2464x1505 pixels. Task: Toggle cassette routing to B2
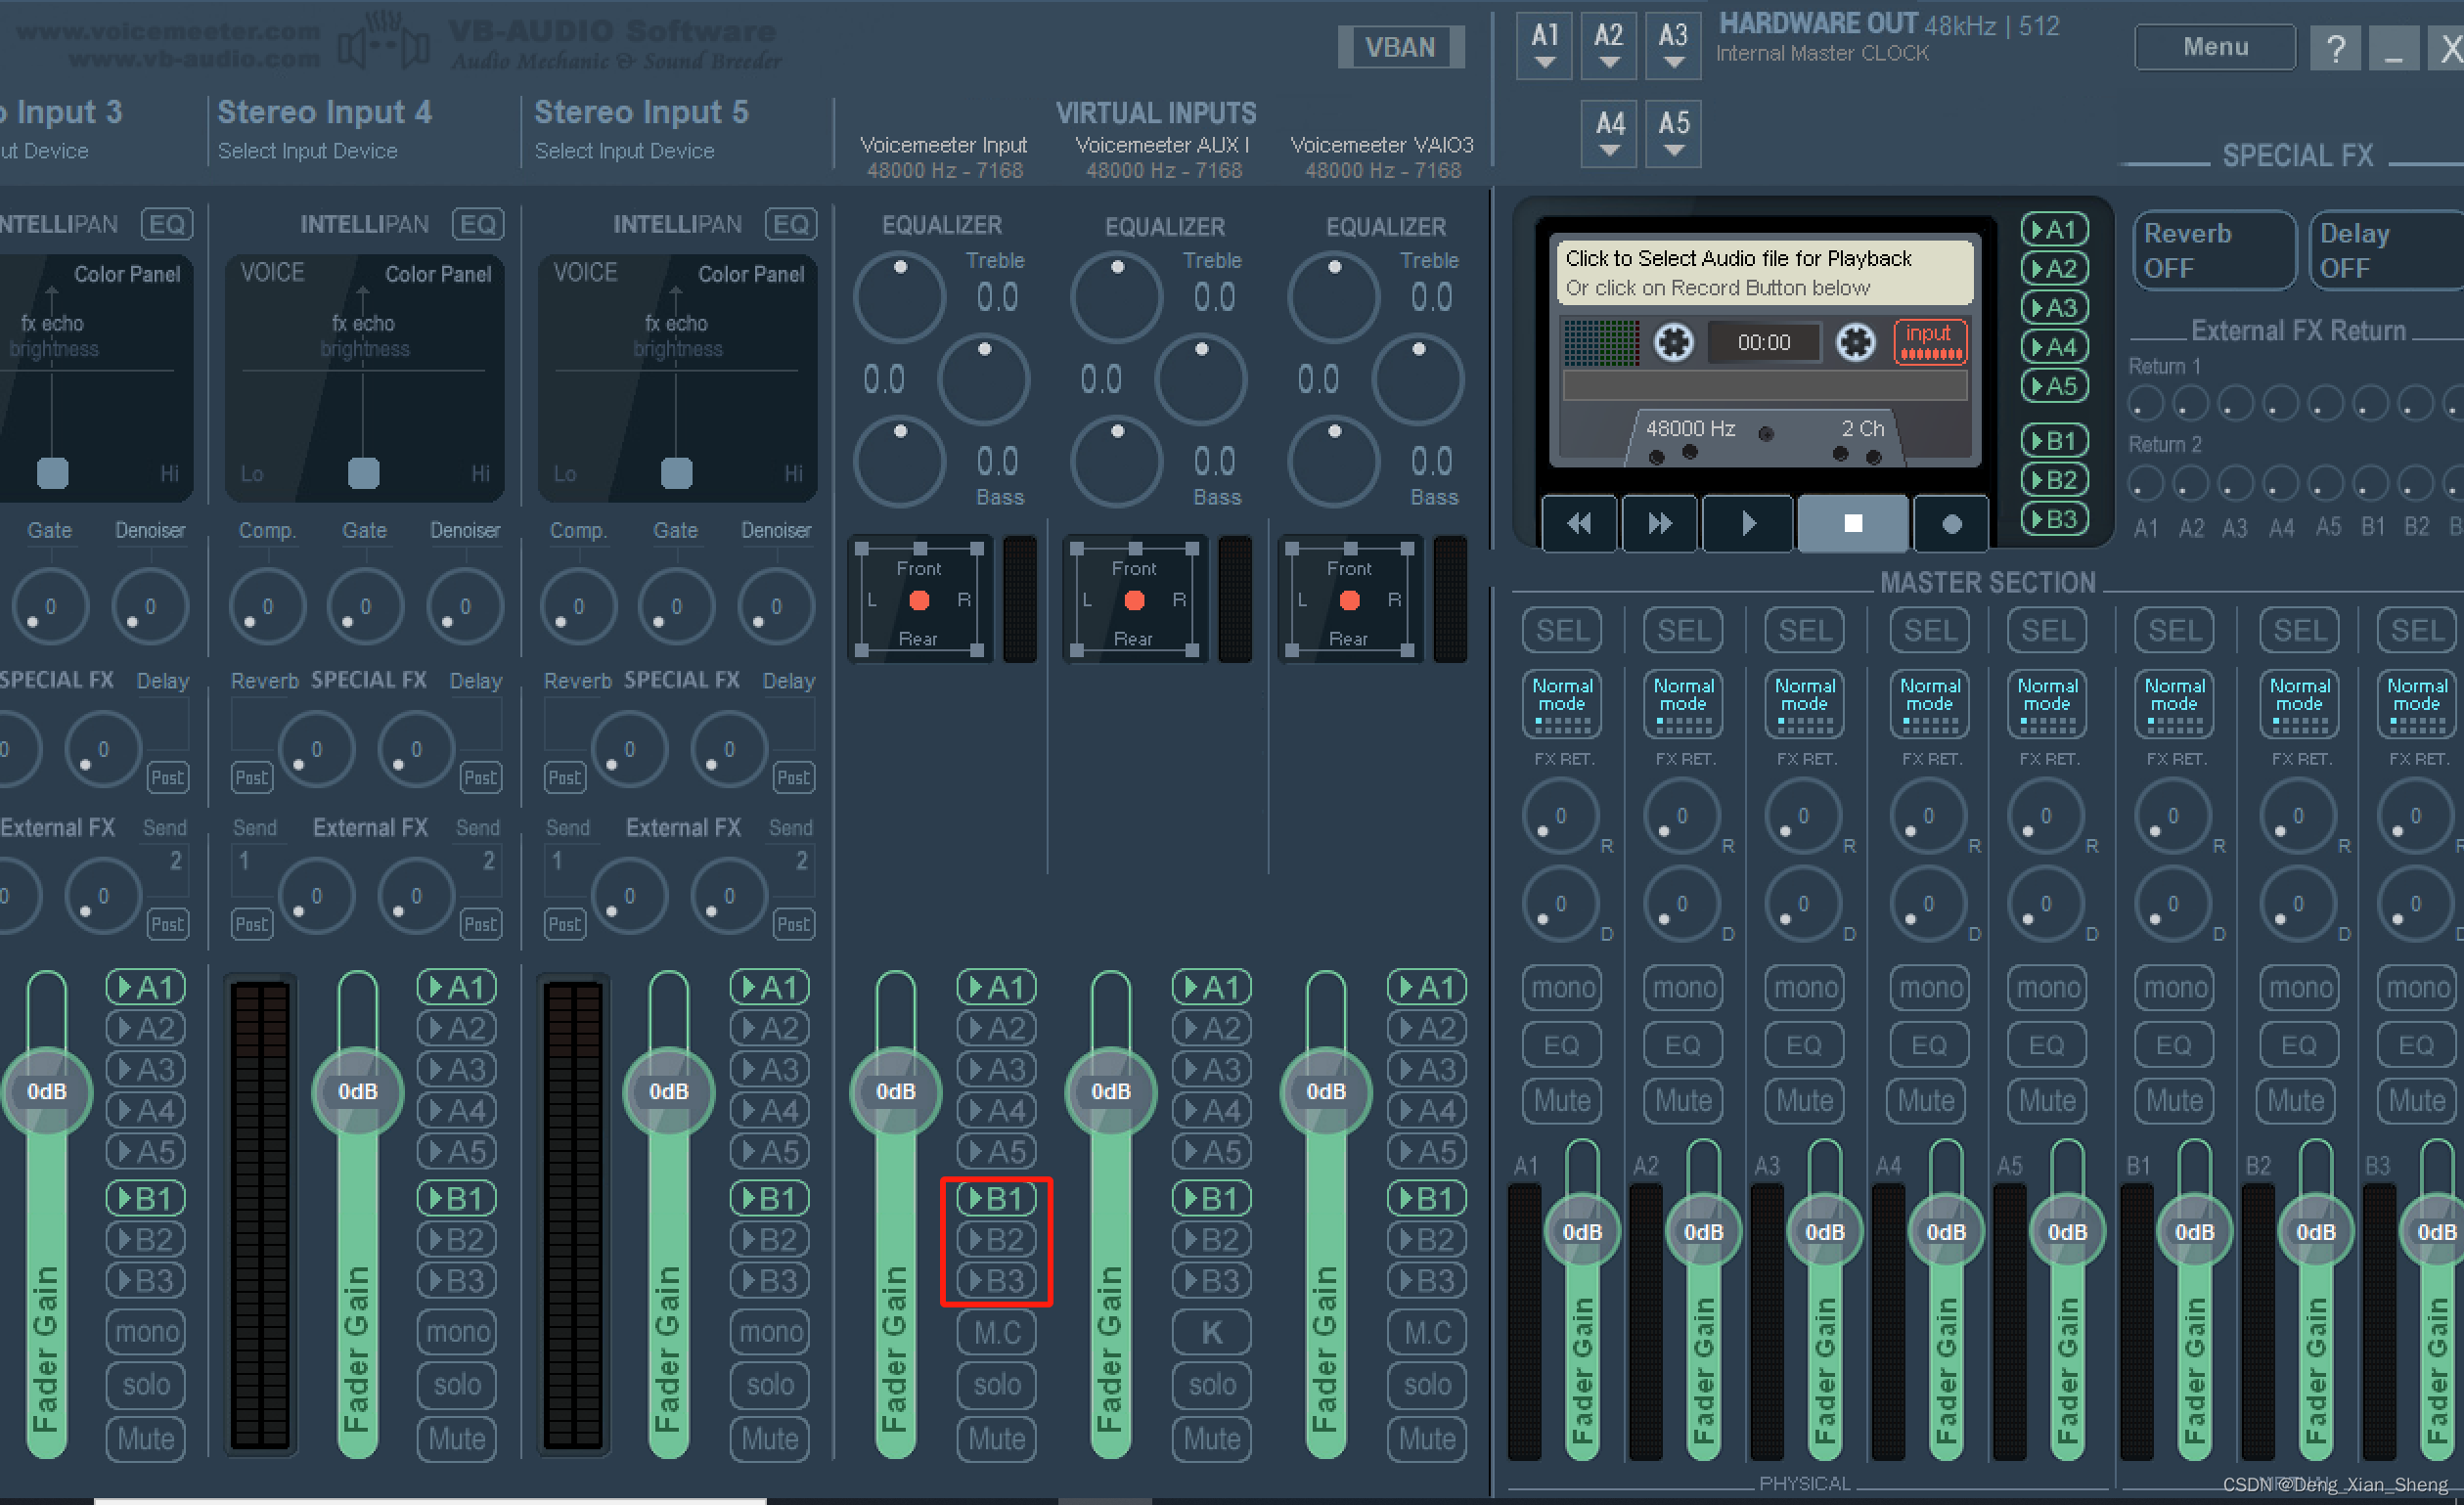point(2054,480)
